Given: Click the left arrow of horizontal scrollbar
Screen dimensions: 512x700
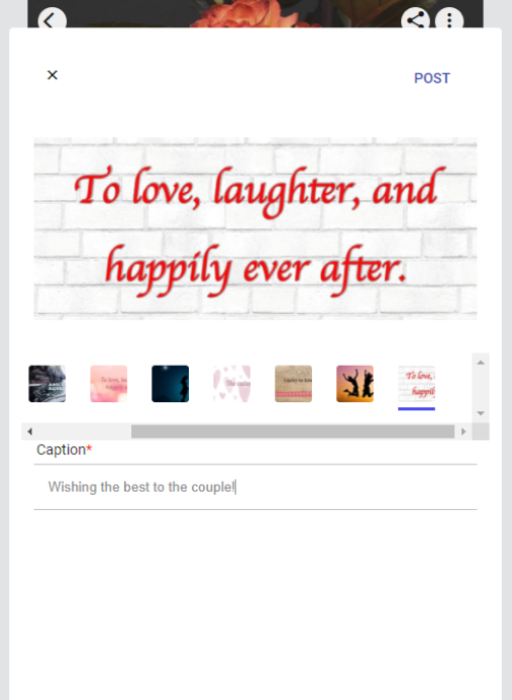Looking at the screenshot, I should pos(30,431).
